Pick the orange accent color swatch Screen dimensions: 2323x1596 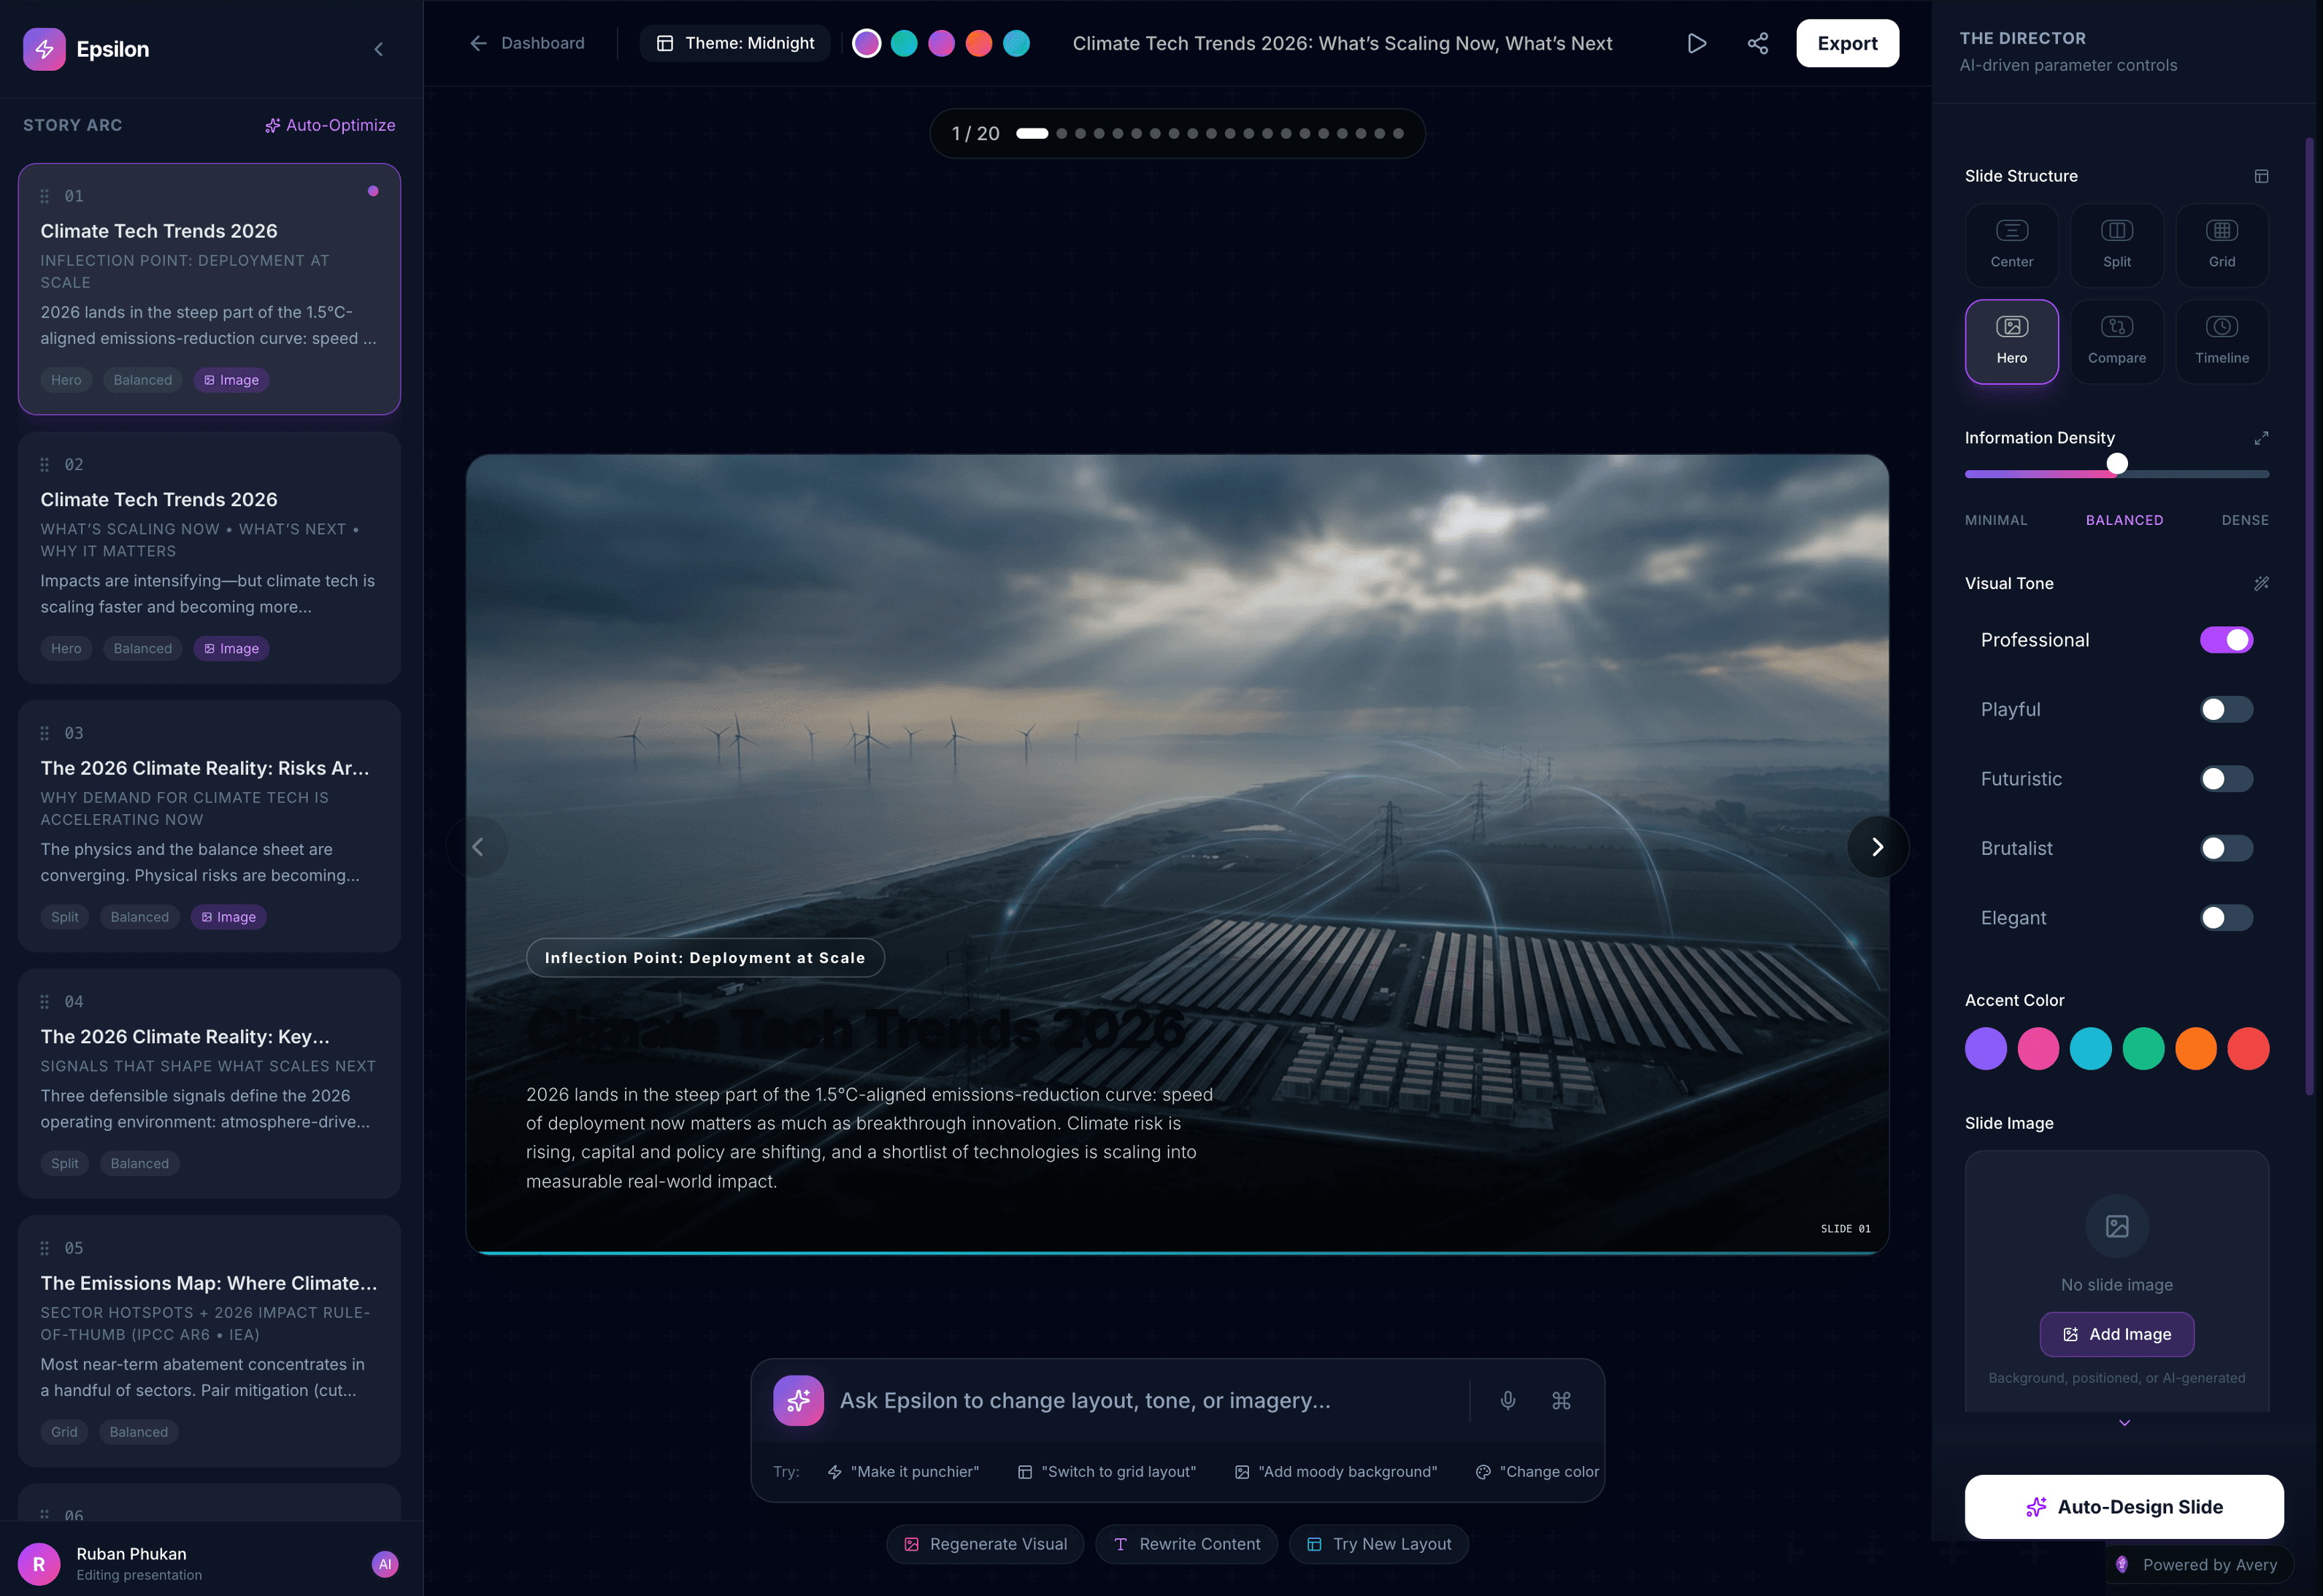(x=2195, y=1049)
